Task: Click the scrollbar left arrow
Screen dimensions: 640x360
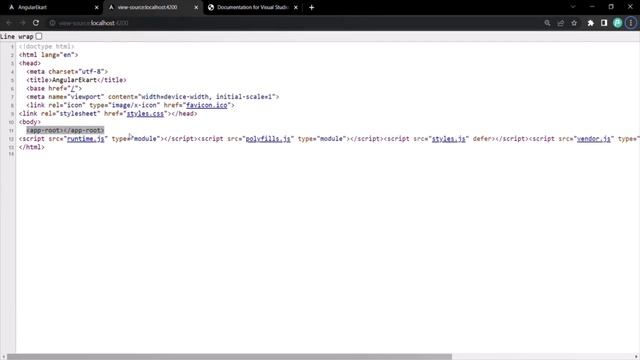Action: pyautogui.click(x=3, y=356)
